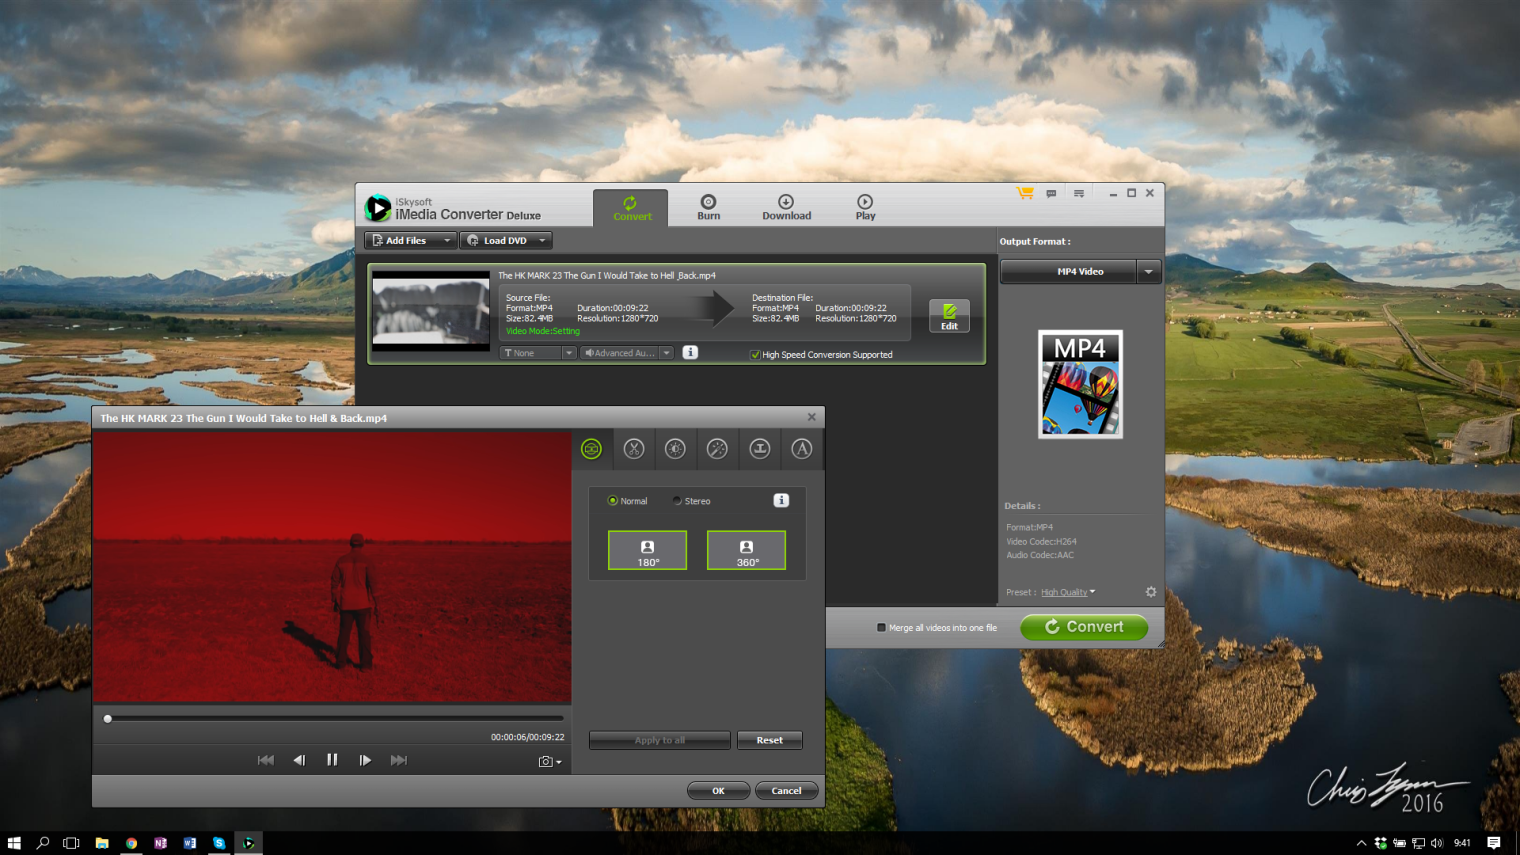Select the Stereo radio button
The width and height of the screenshot is (1520, 855).
coord(677,501)
